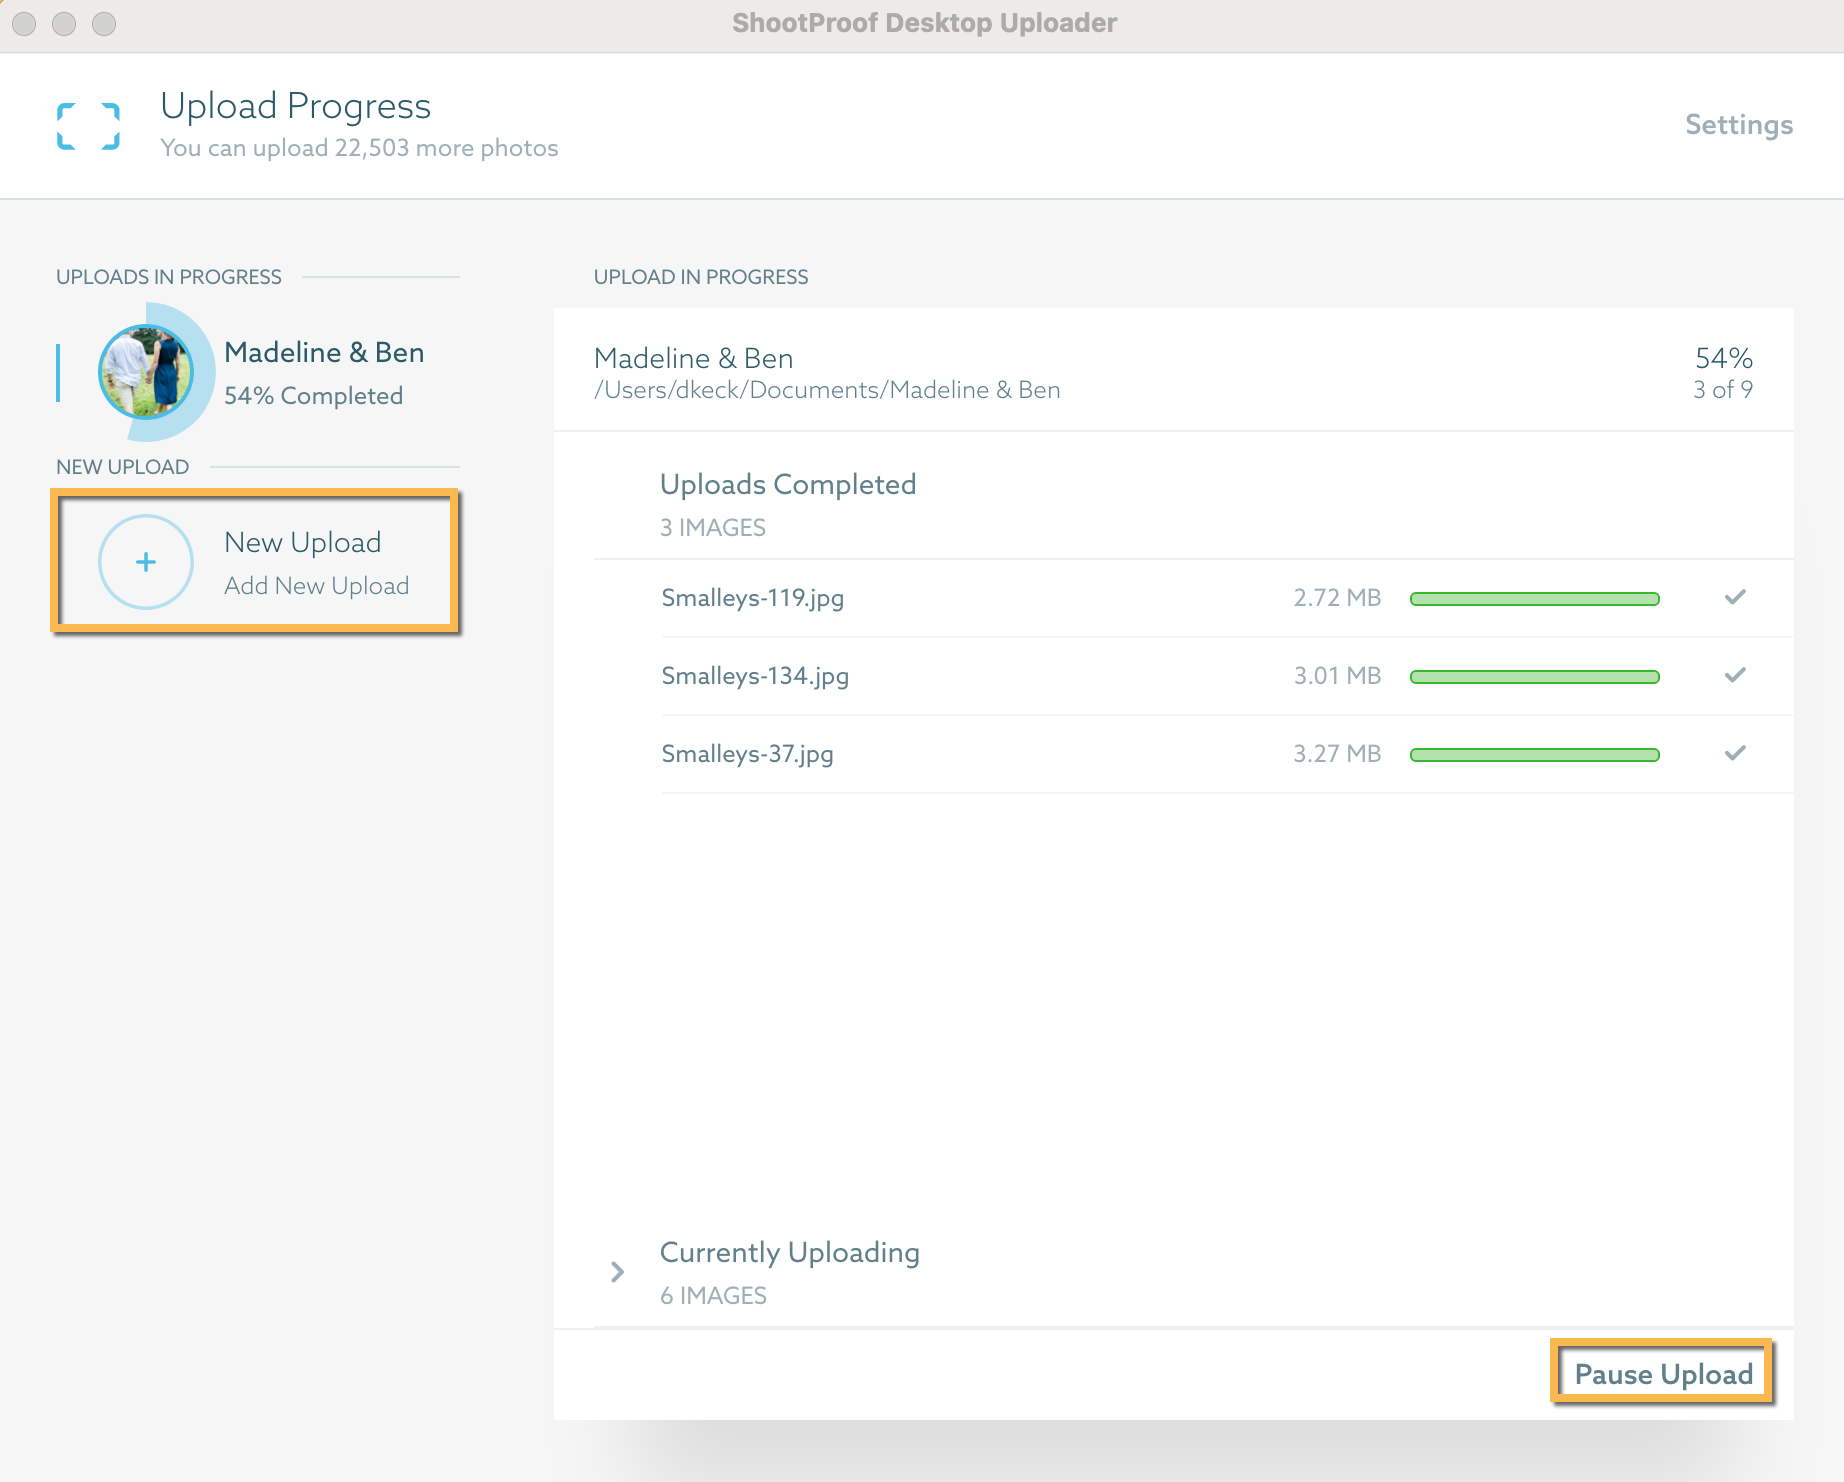Select the Smalleys-119.jpg file name
Image resolution: width=1844 pixels, height=1482 pixels.
click(x=752, y=598)
